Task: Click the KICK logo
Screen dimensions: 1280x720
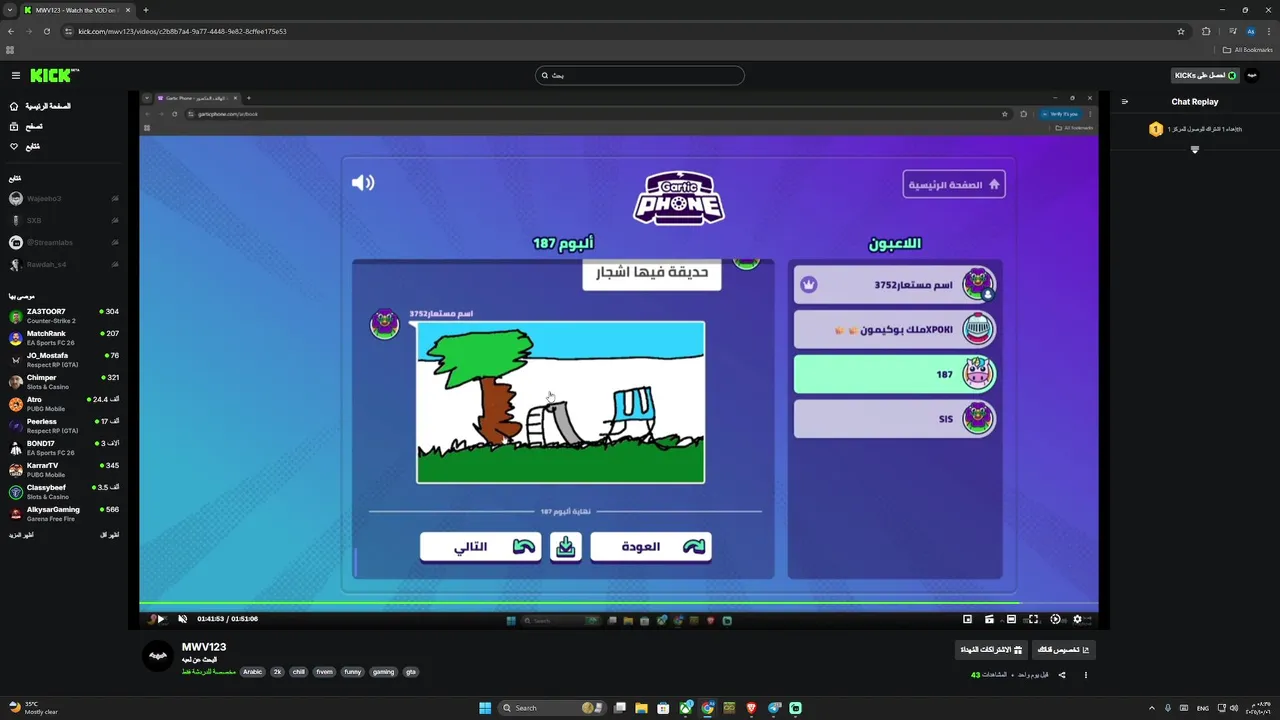Action: tap(52, 75)
